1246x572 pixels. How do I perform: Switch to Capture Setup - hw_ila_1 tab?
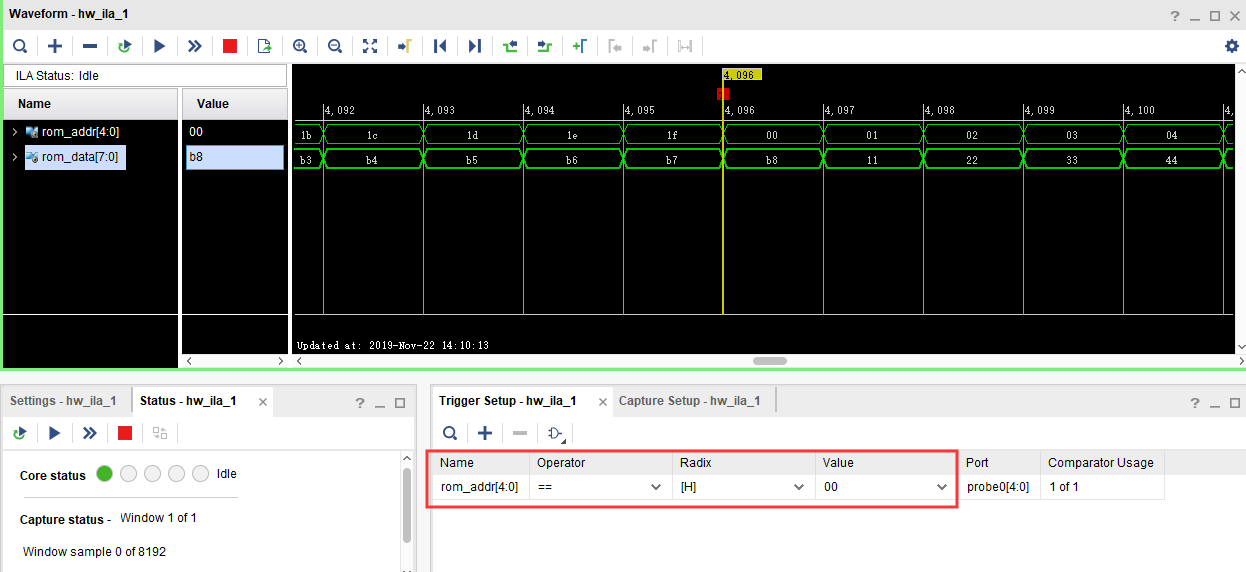(x=689, y=401)
